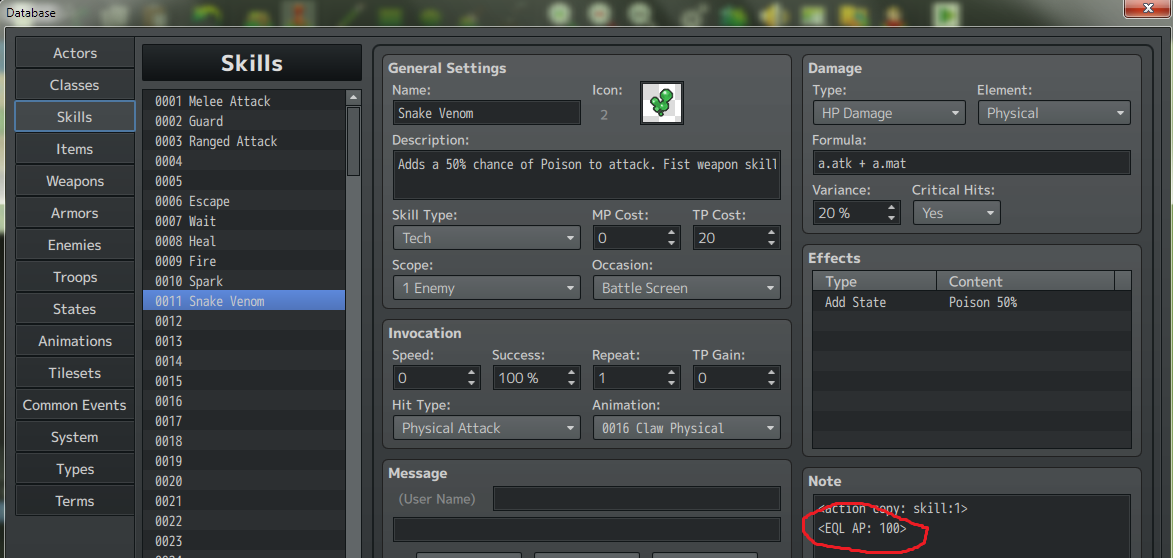Select skill 0003 Ranged Attack
This screenshot has height=558, width=1173.
(x=244, y=141)
